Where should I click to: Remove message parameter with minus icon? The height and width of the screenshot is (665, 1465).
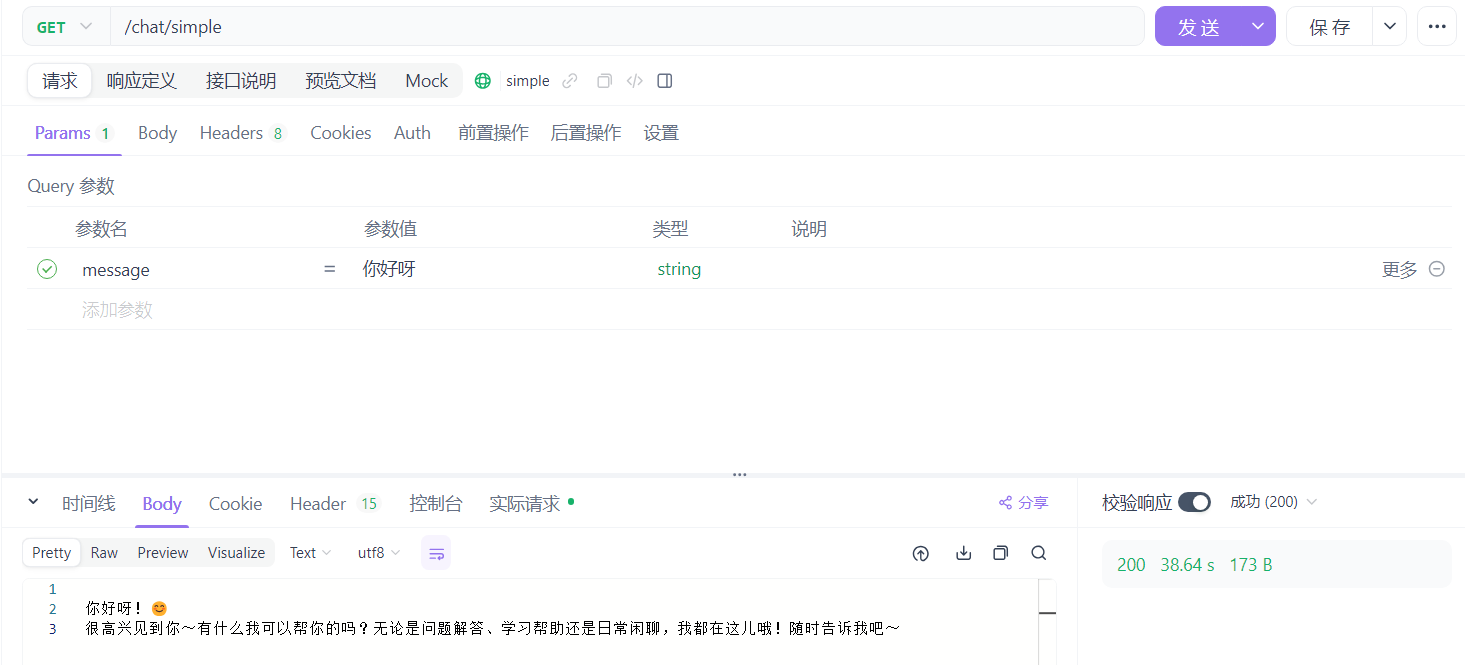(x=1436, y=269)
